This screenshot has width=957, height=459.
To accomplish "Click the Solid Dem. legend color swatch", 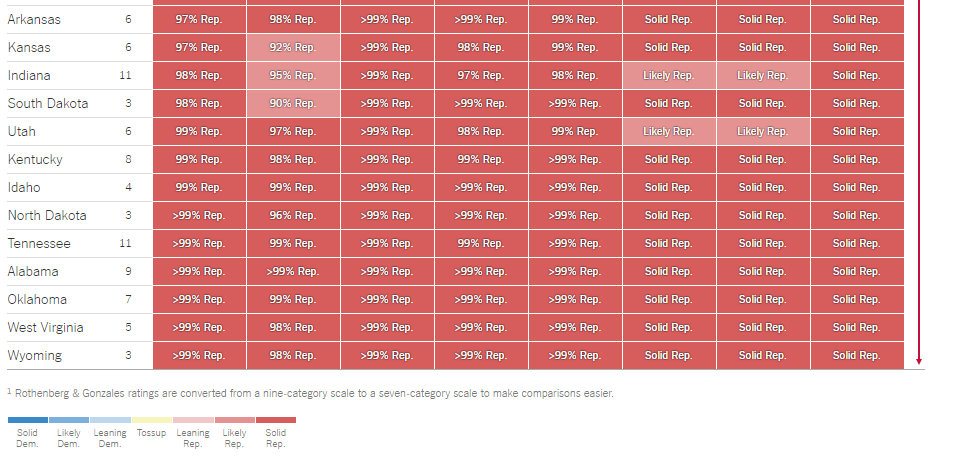I will (x=27, y=420).
